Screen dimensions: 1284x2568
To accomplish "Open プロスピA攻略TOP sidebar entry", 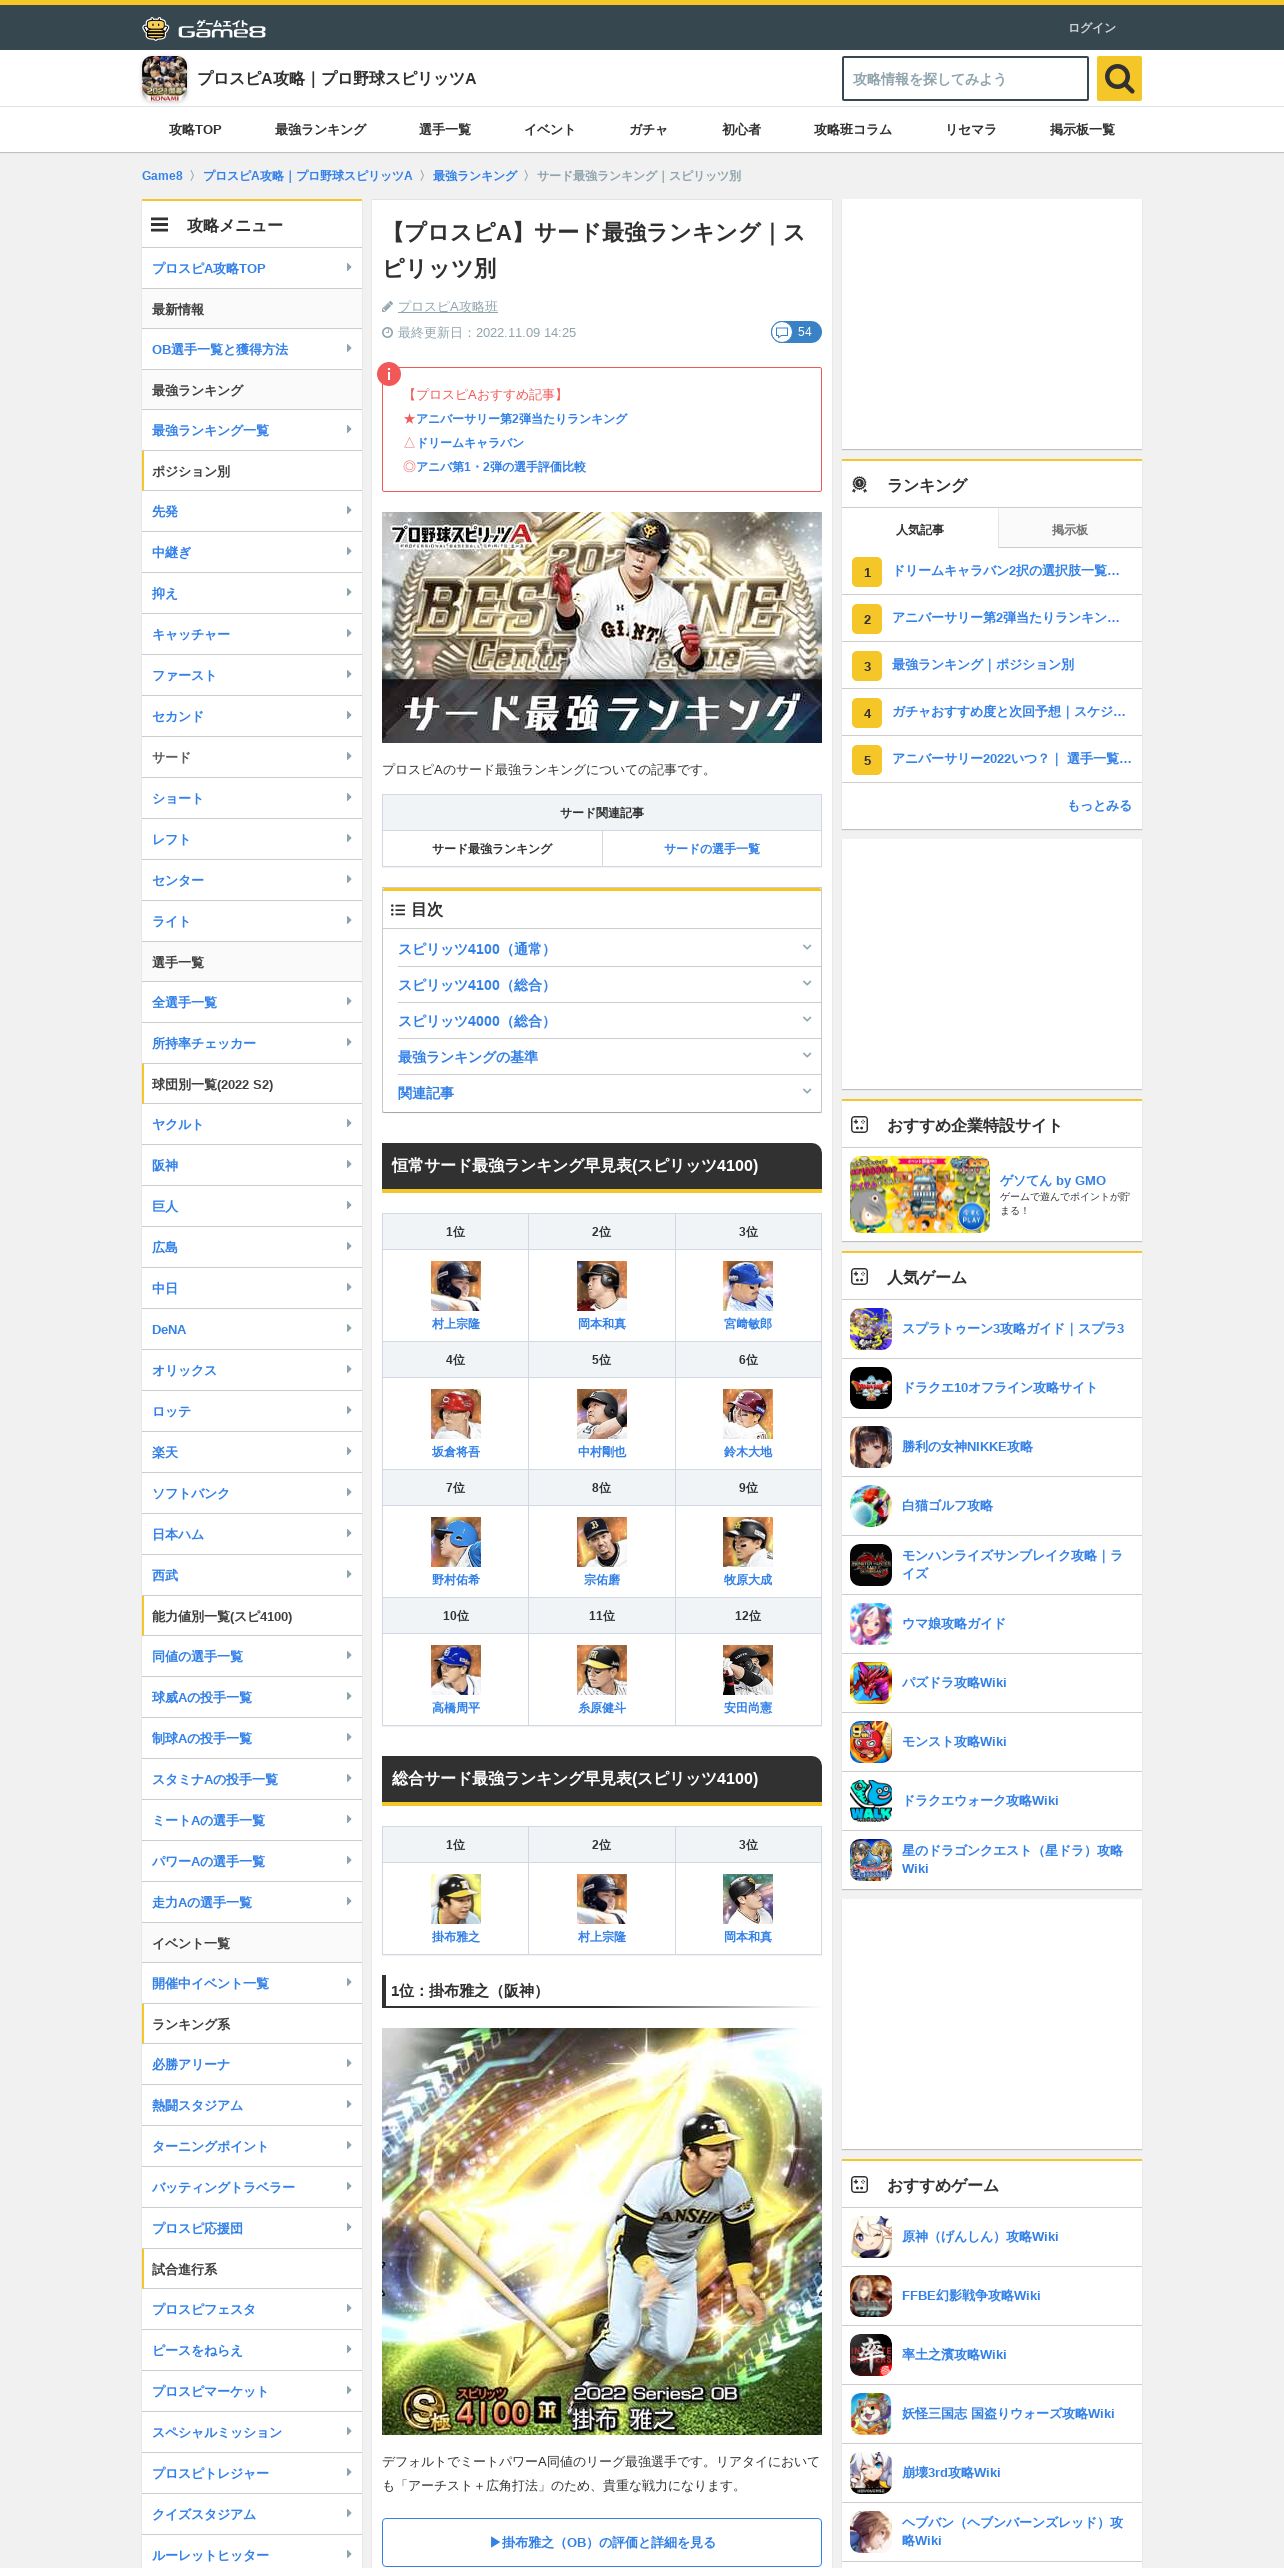I will click(252, 268).
